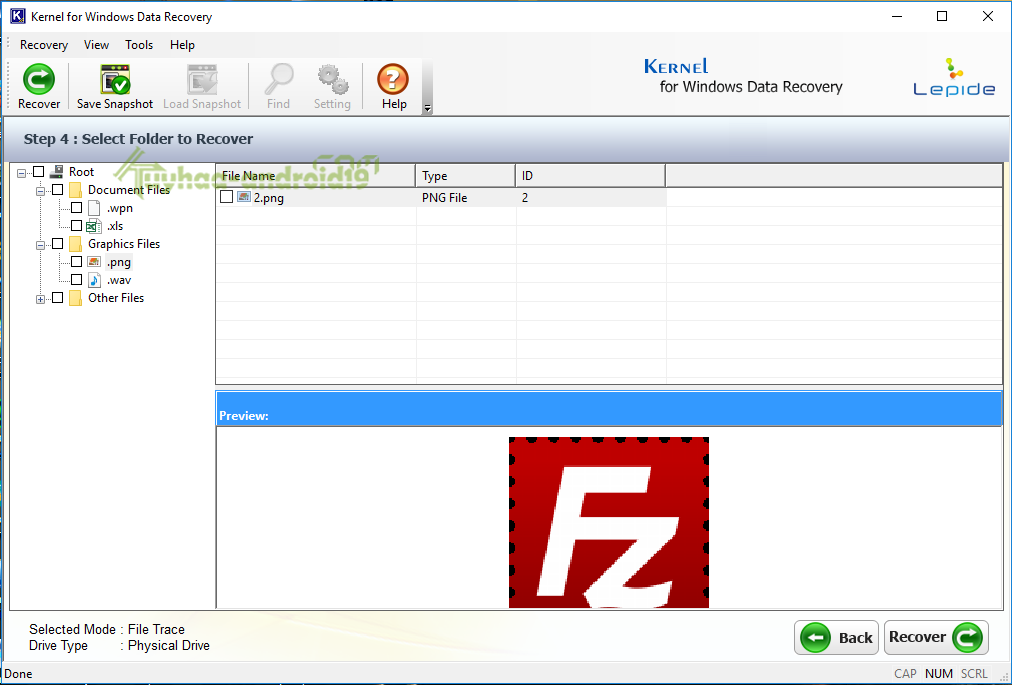Click the Lepide logo
The image size is (1012, 685).
[954, 77]
